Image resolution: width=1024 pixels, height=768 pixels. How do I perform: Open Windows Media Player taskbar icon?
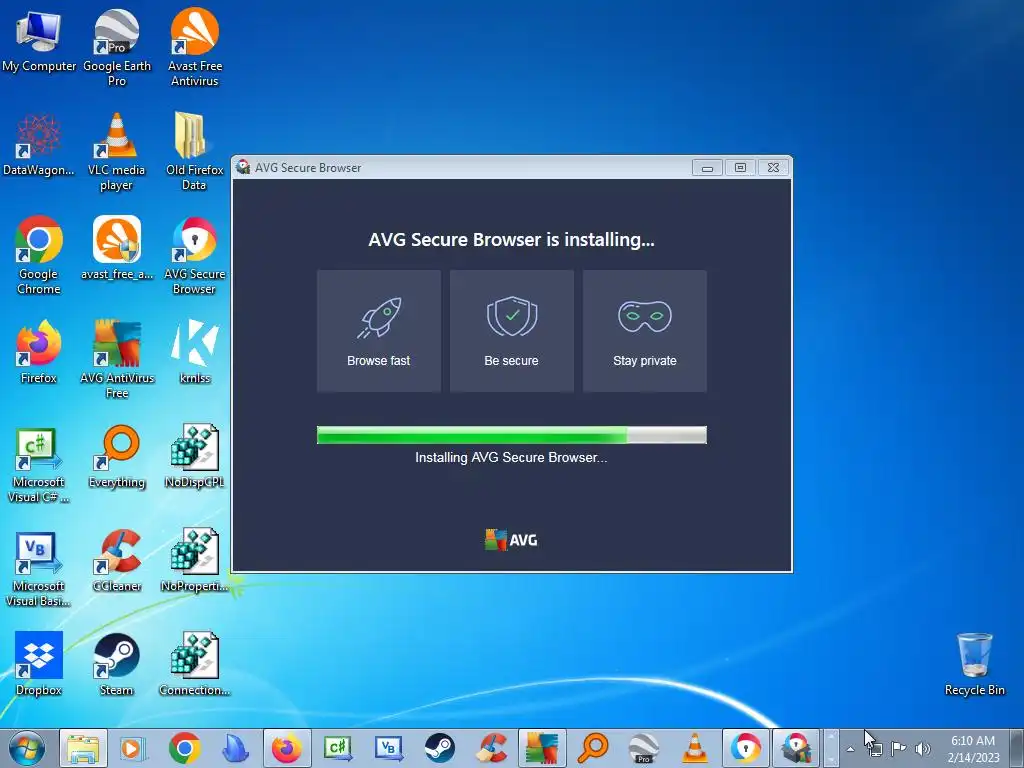[133, 748]
